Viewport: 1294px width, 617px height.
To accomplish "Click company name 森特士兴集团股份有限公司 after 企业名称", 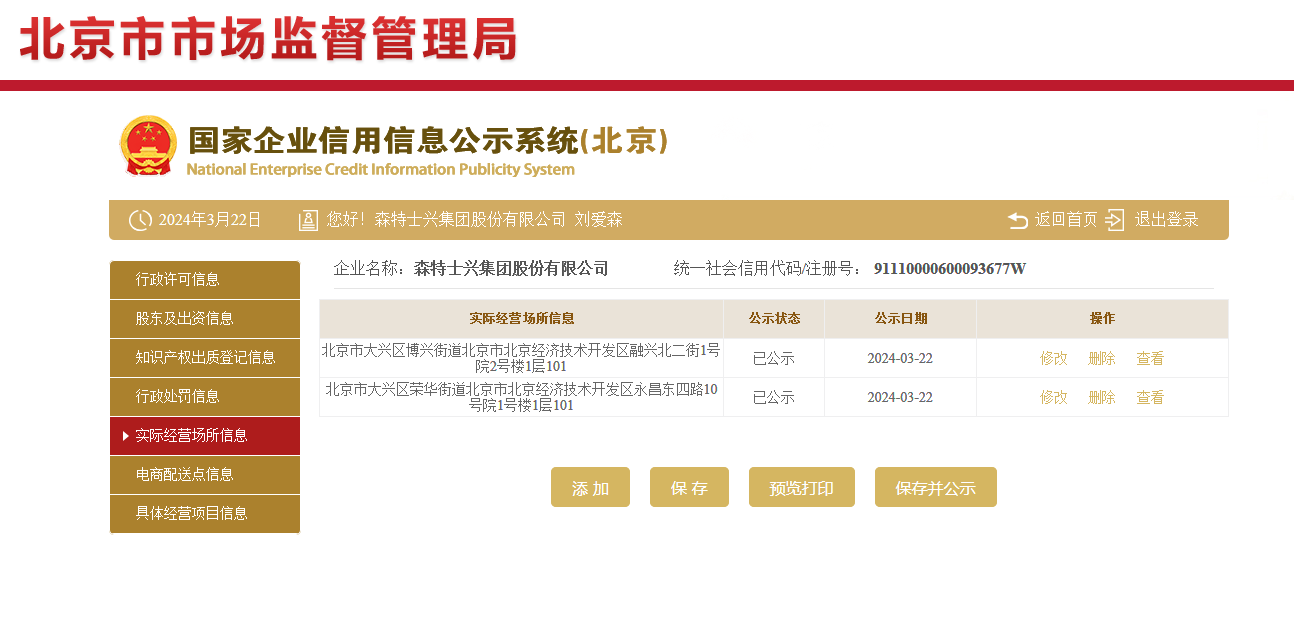I will [511, 269].
